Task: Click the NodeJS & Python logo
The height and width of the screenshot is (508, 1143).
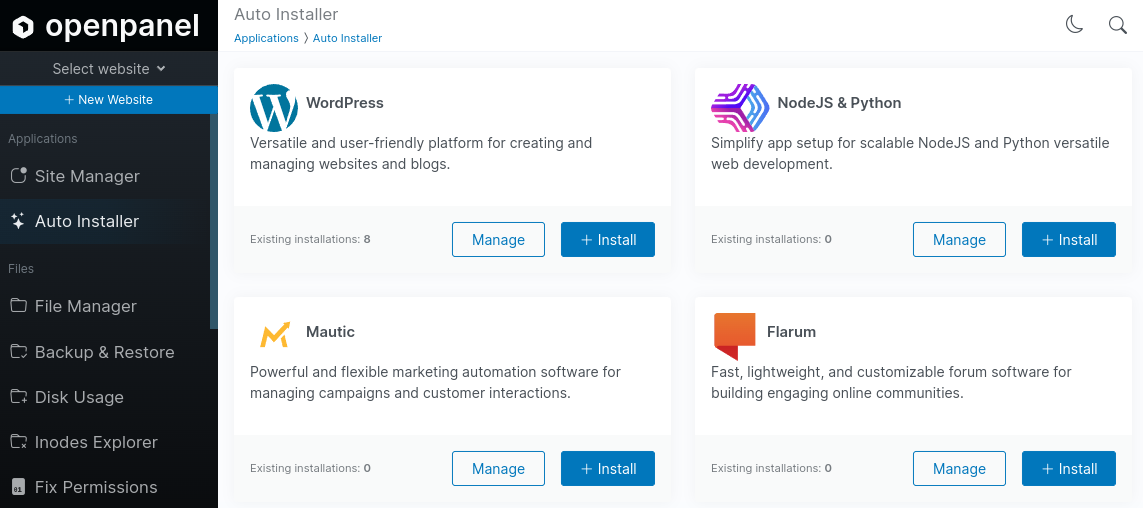Action: pyautogui.click(x=740, y=107)
